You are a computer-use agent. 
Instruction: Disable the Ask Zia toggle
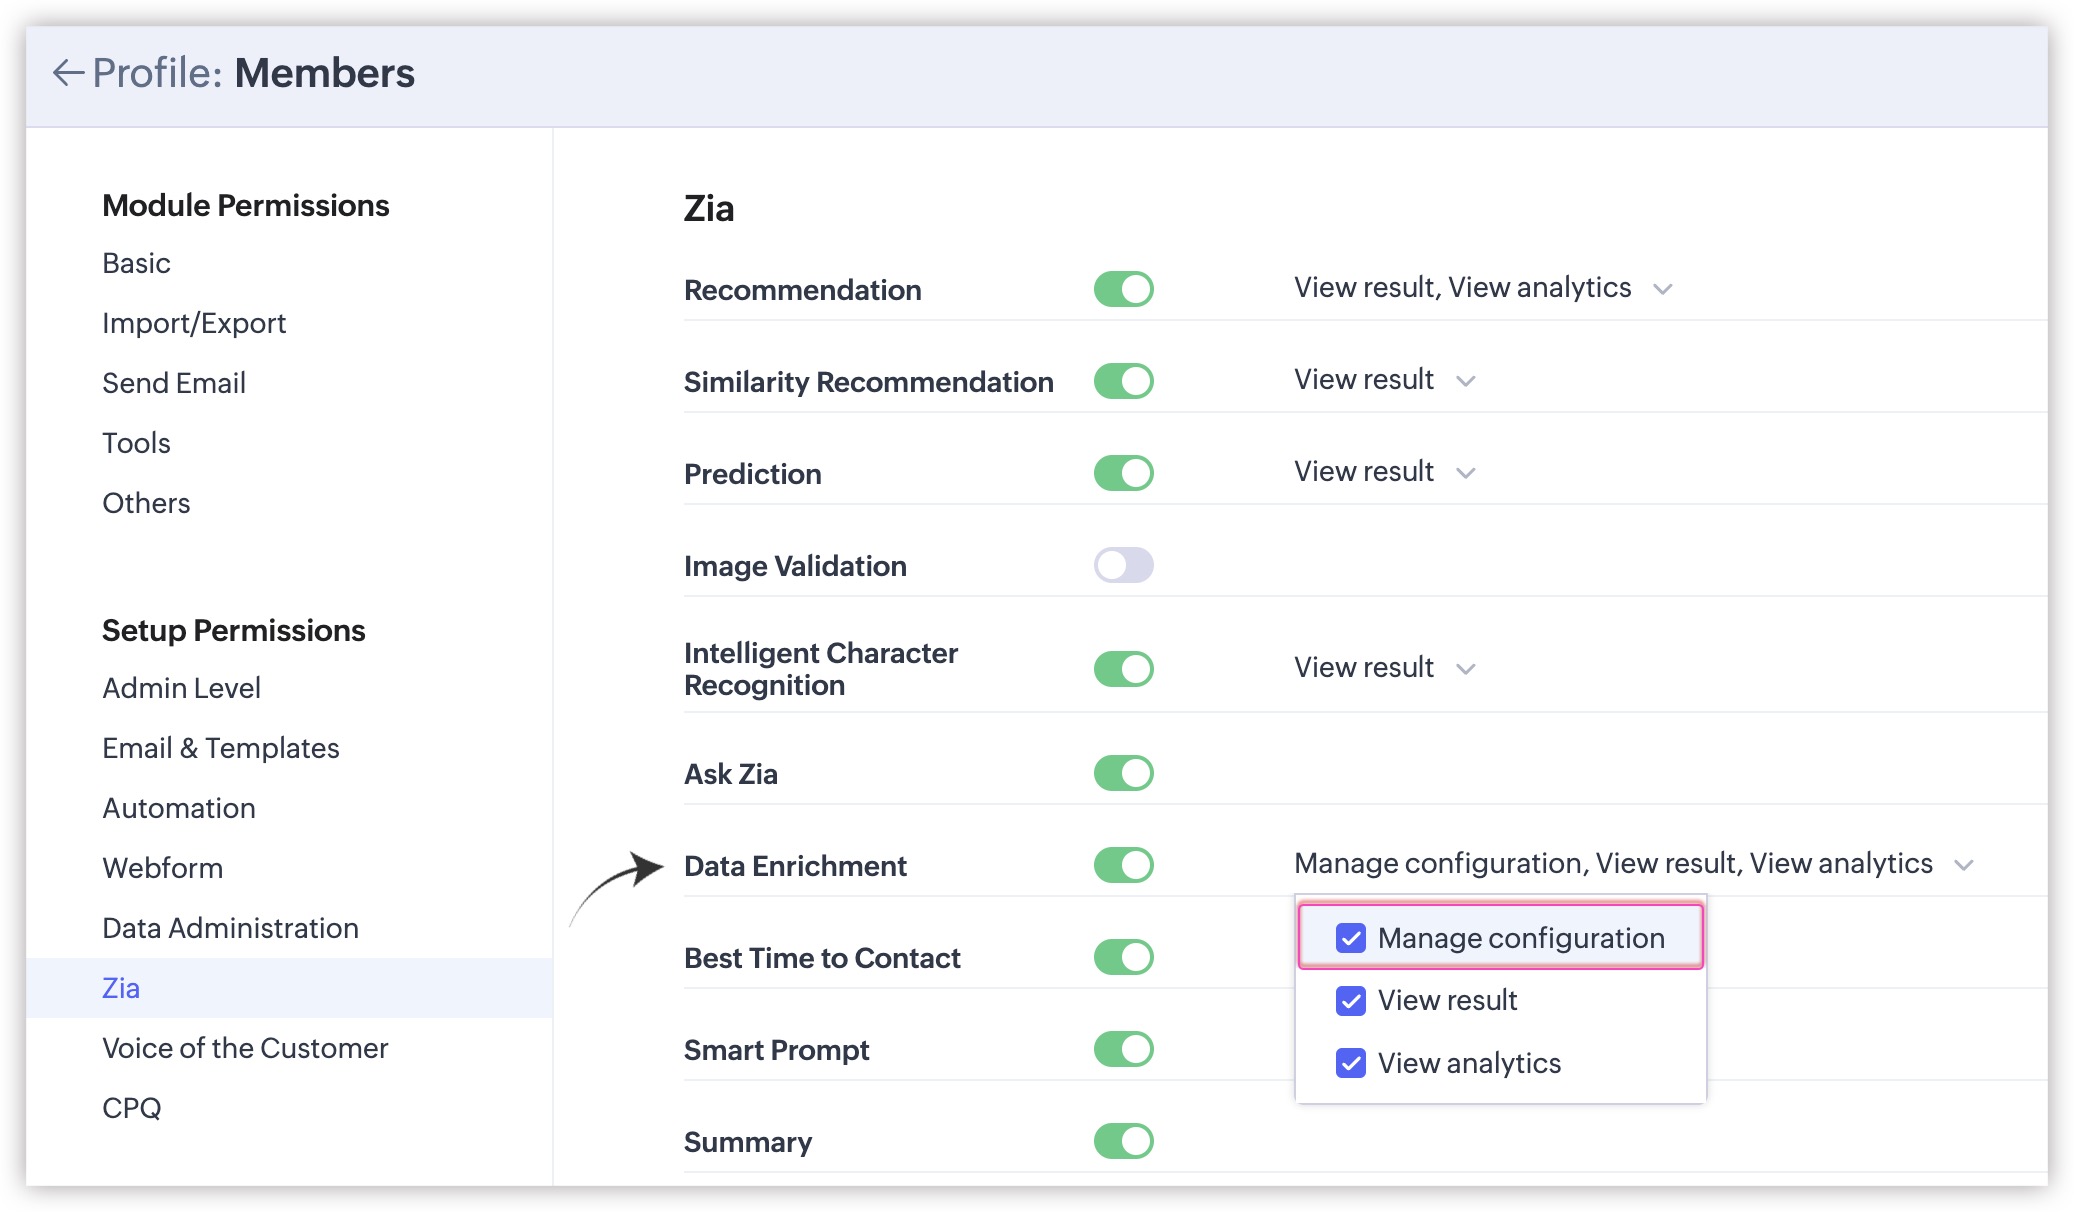(x=1123, y=773)
